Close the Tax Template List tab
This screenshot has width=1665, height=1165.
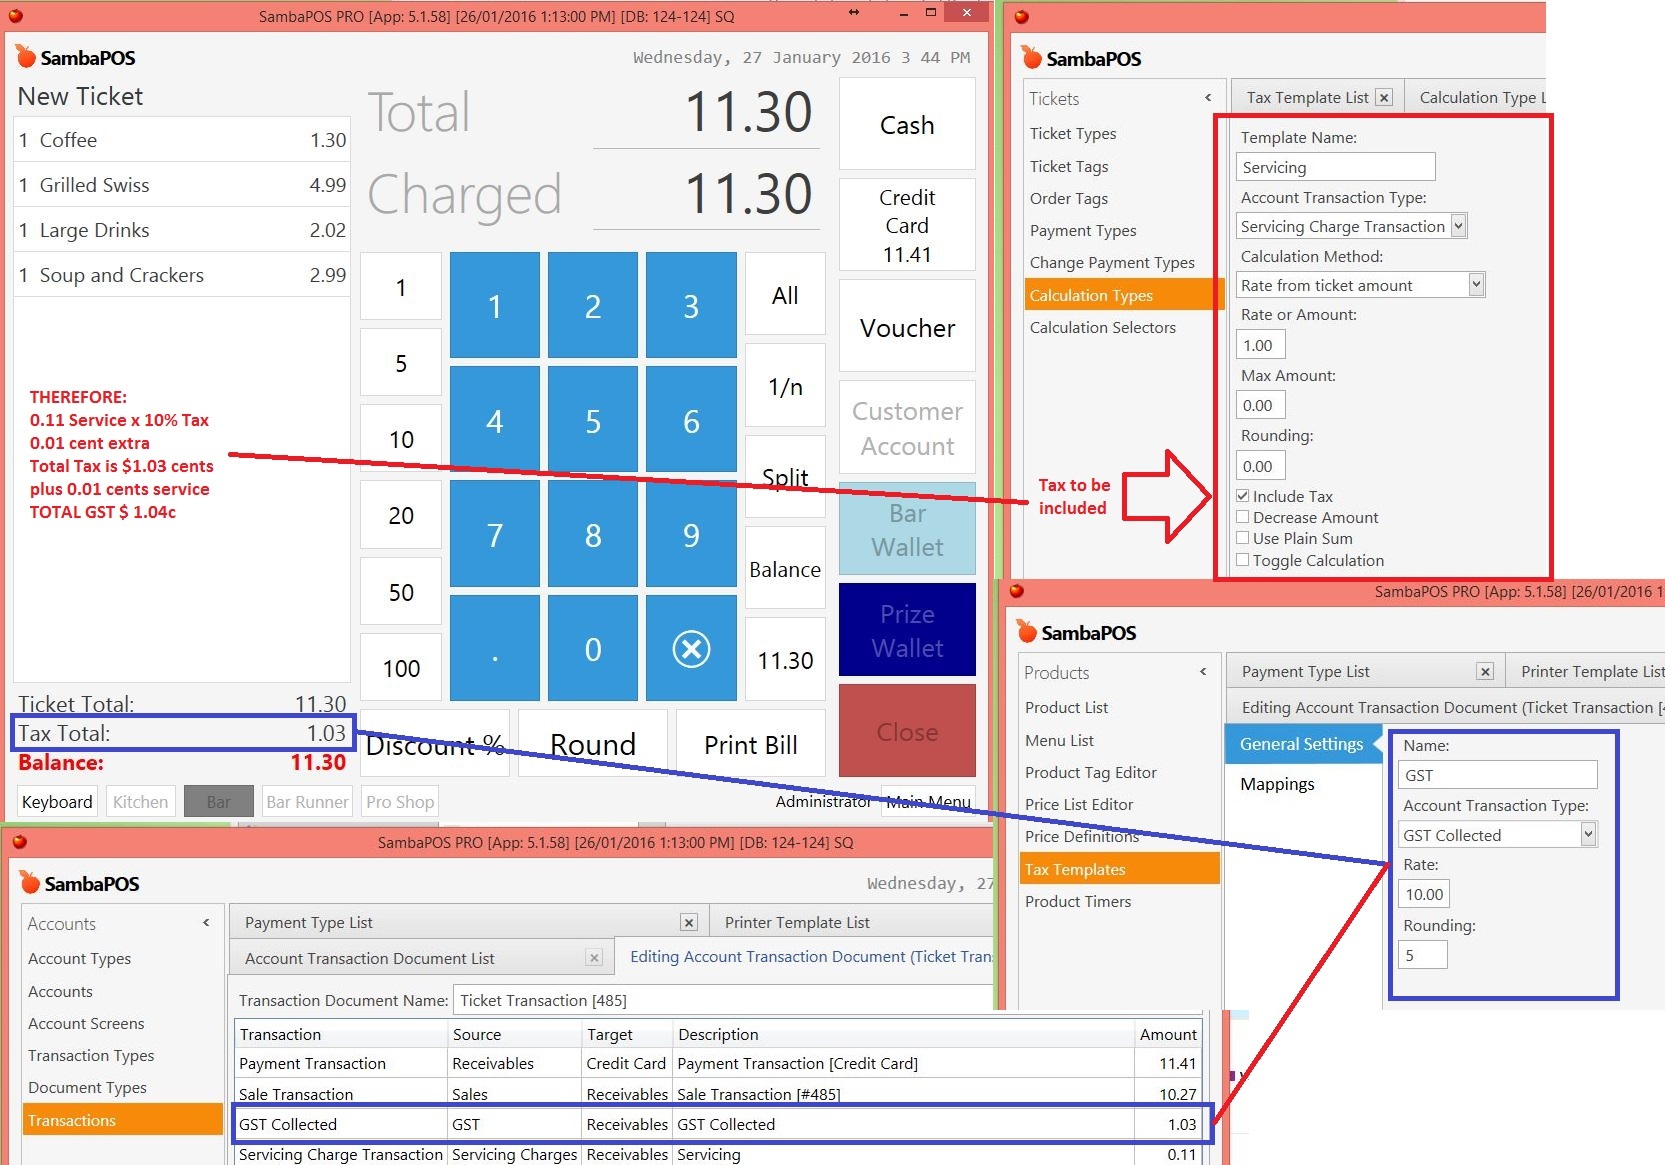pos(1384,98)
